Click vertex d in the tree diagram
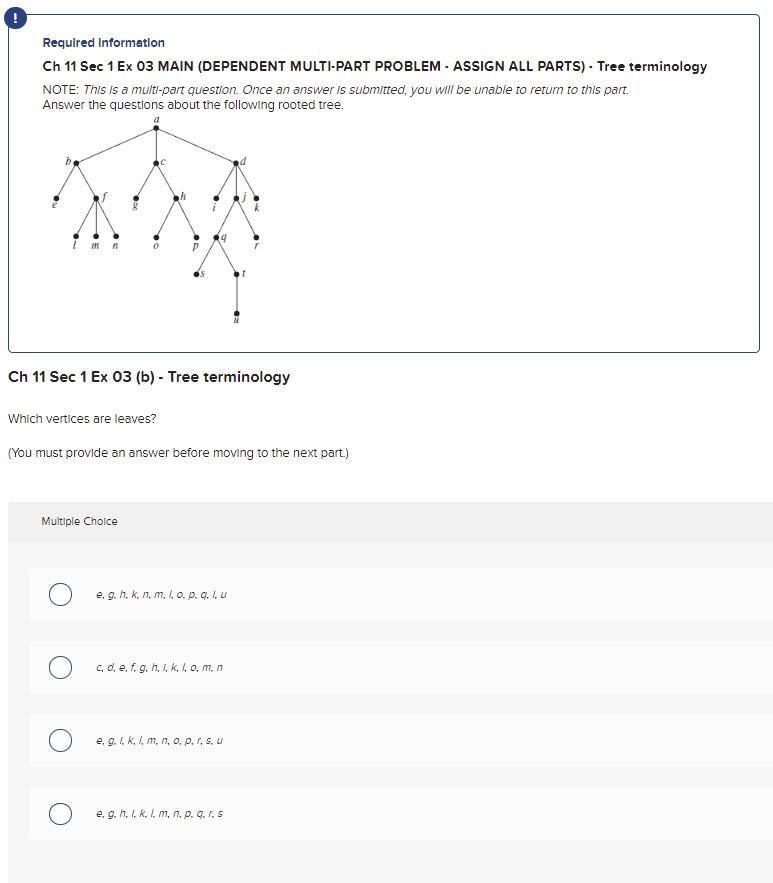Screen dimensions: 773x883 click(x=238, y=163)
